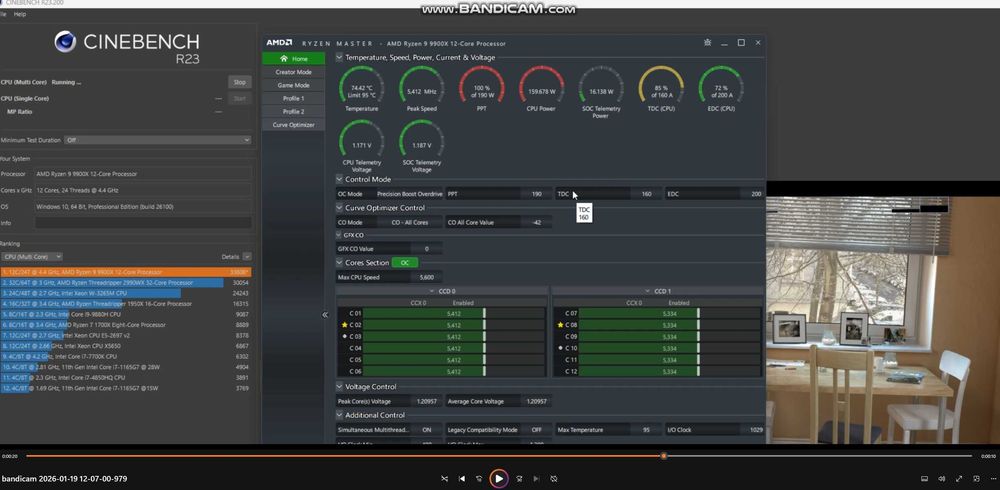Rewind using the skip-back icon

(x=479, y=479)
